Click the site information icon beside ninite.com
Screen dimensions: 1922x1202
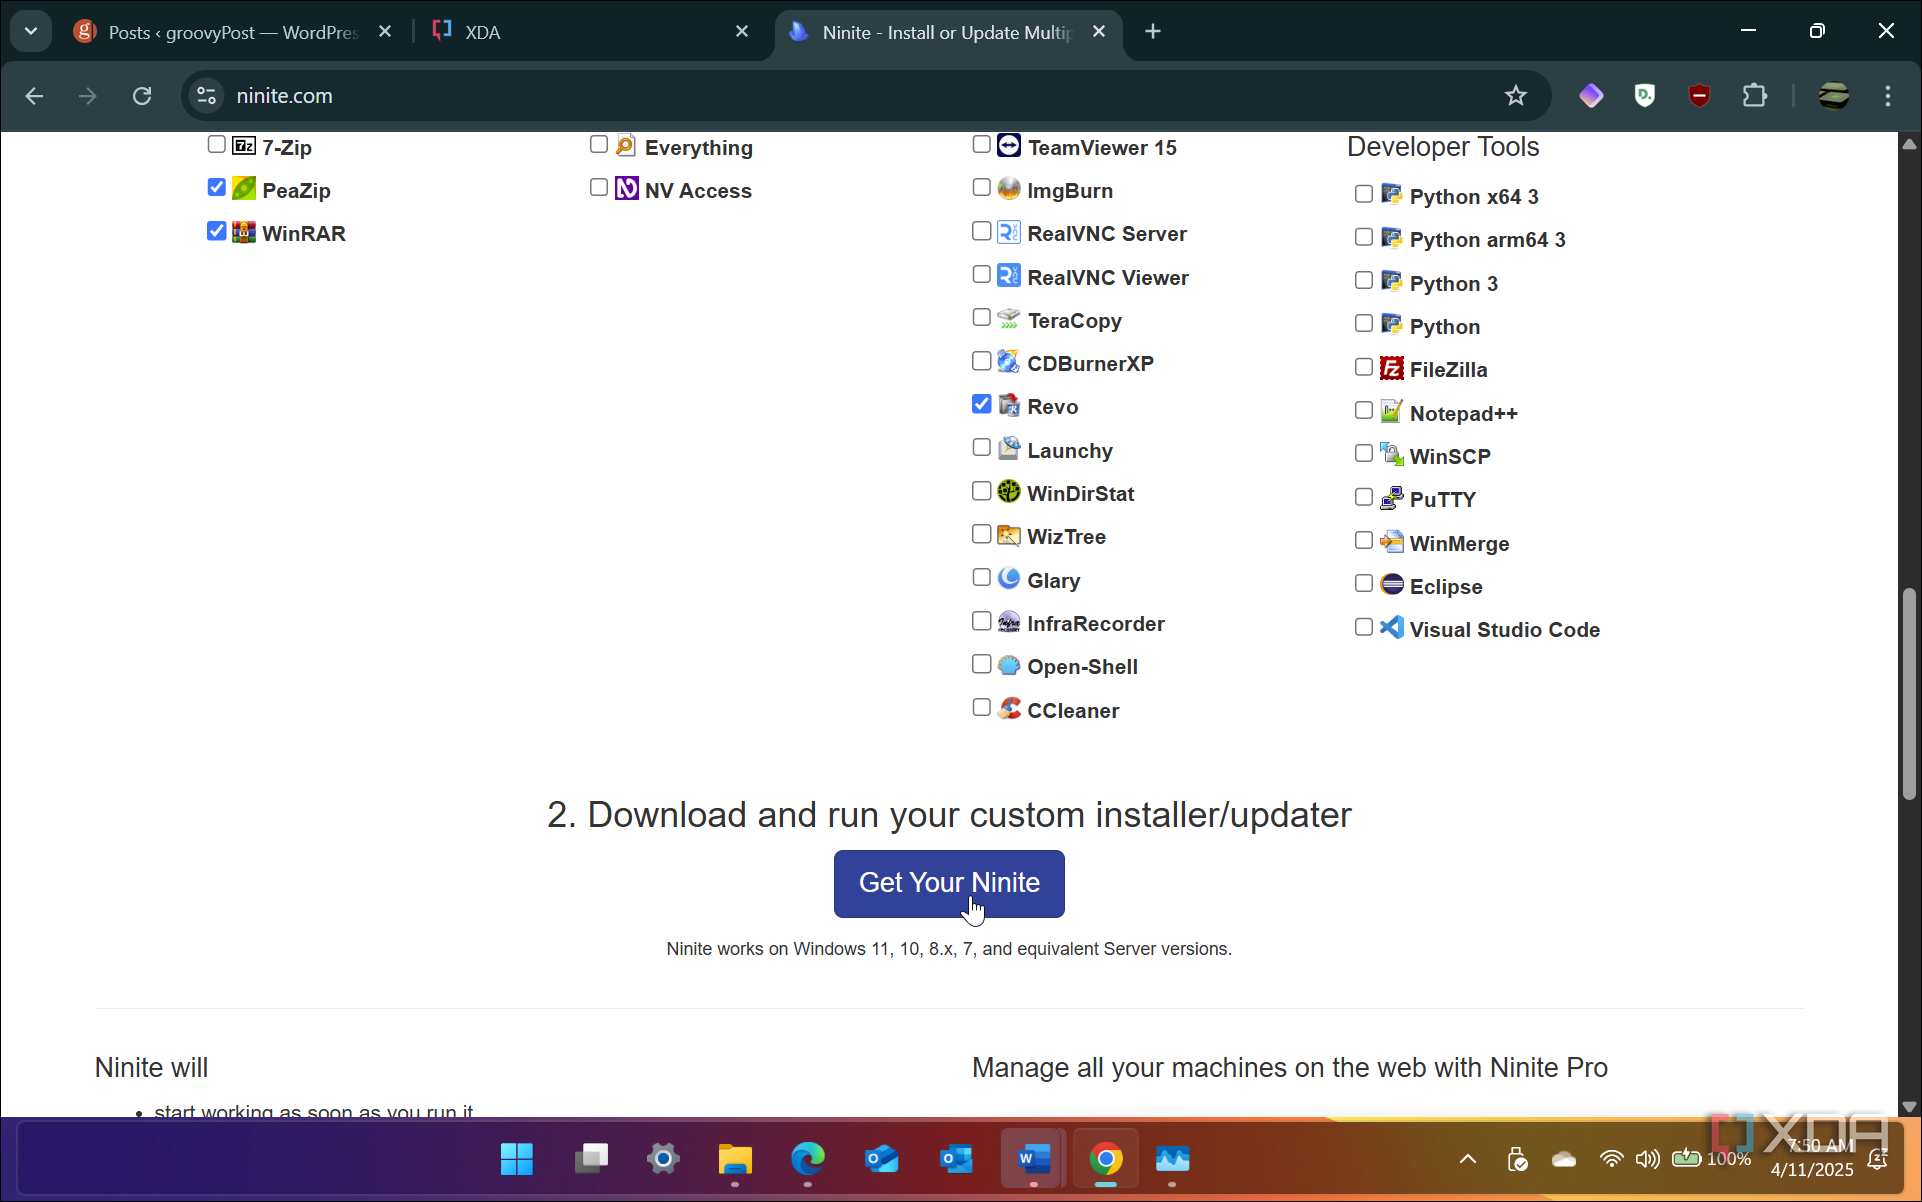click(x=206, y=96)
